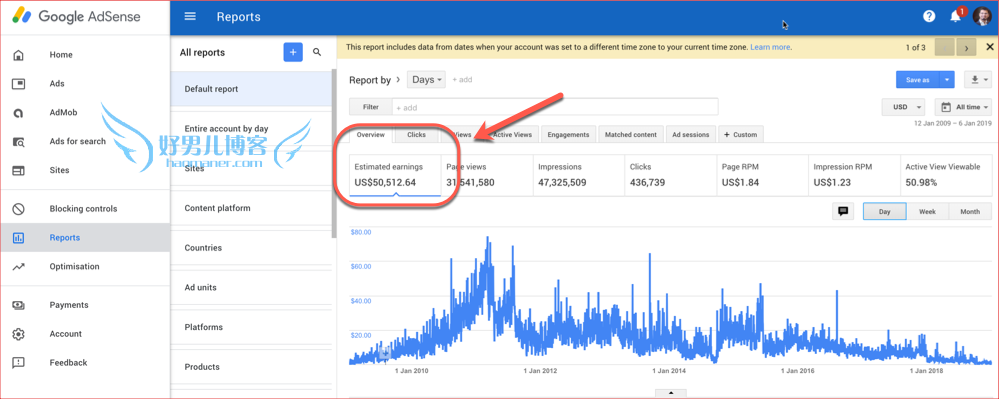This screenshot has width=999, height=399.
Task: Select the Overview tab
Action: (371, 134)
